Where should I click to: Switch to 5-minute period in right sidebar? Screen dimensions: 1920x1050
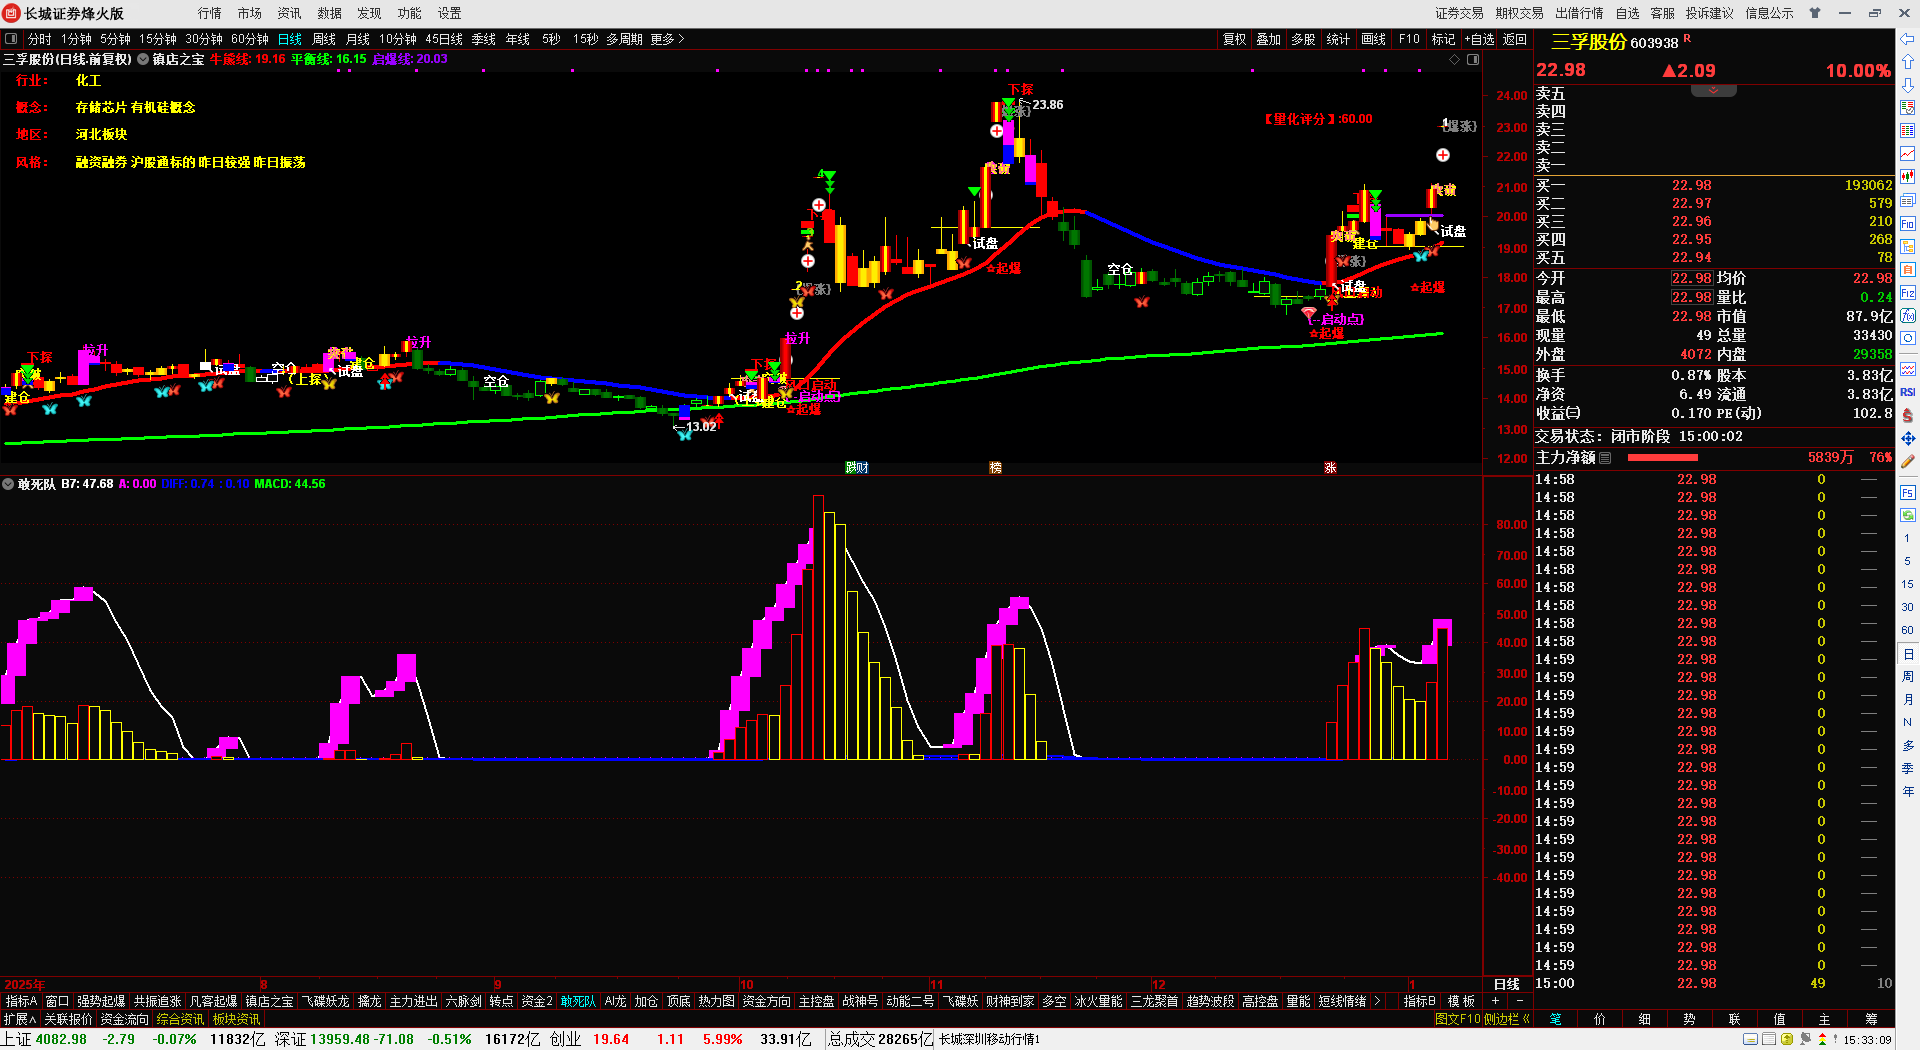(1908, 561)
